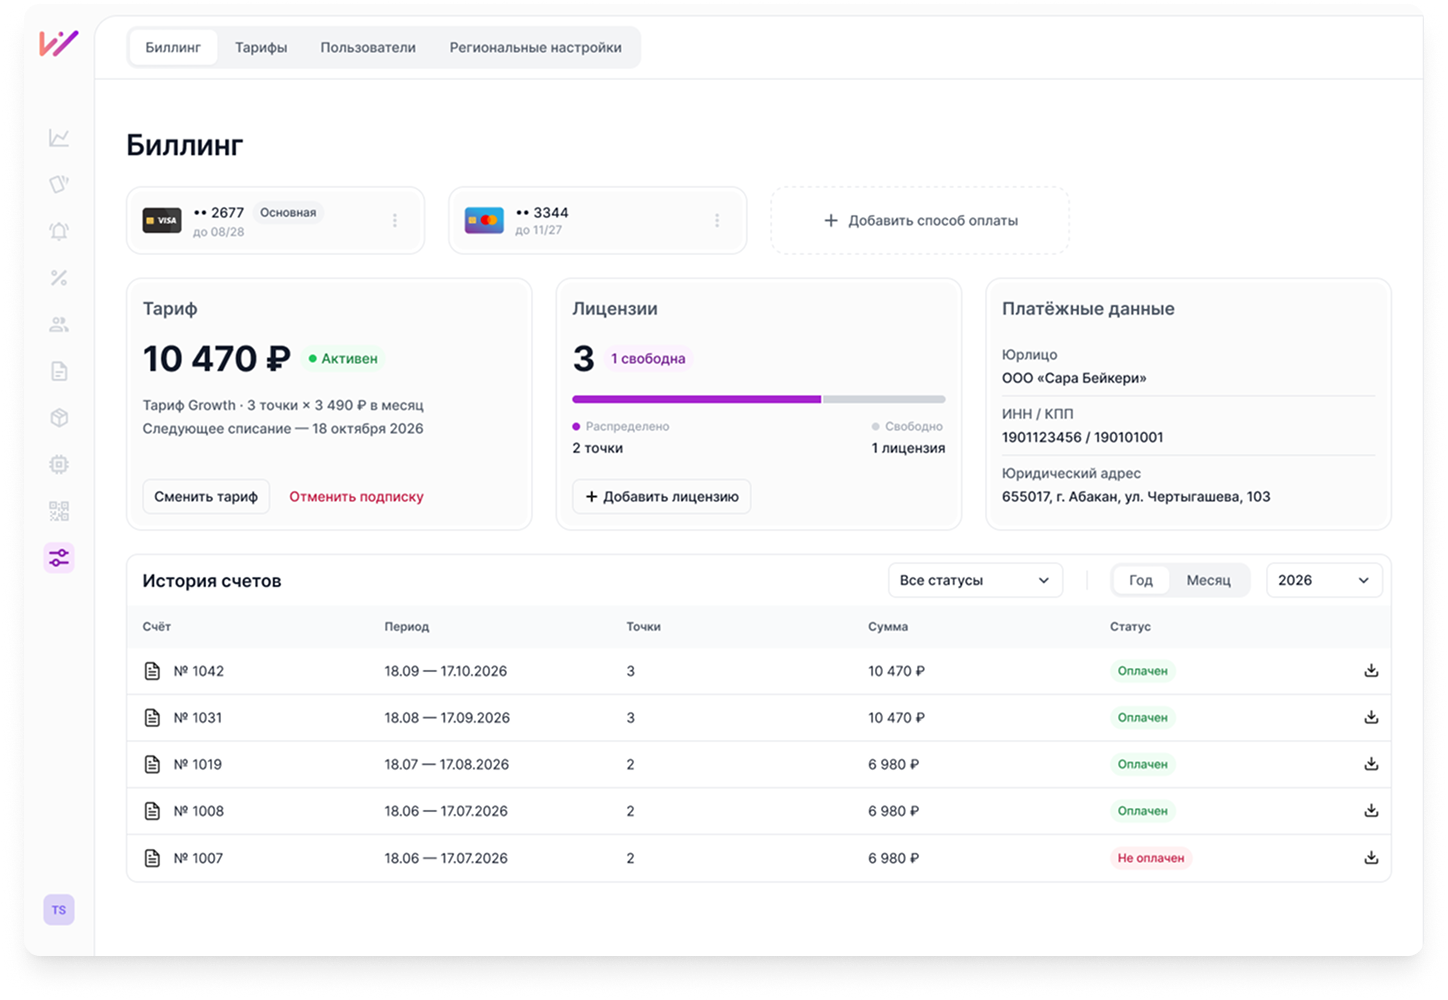Click the Сумма column header
The image size is (1448, 1000).
888,627
